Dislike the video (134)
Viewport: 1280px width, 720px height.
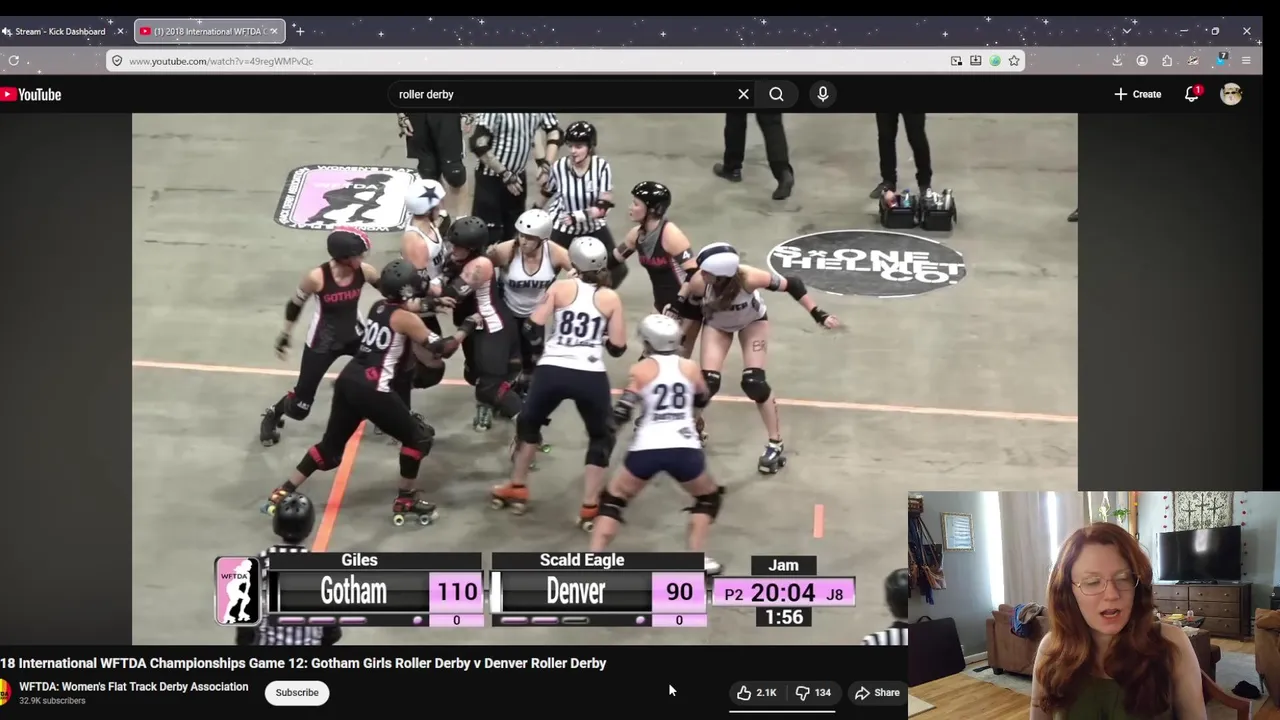click(813, 692)
